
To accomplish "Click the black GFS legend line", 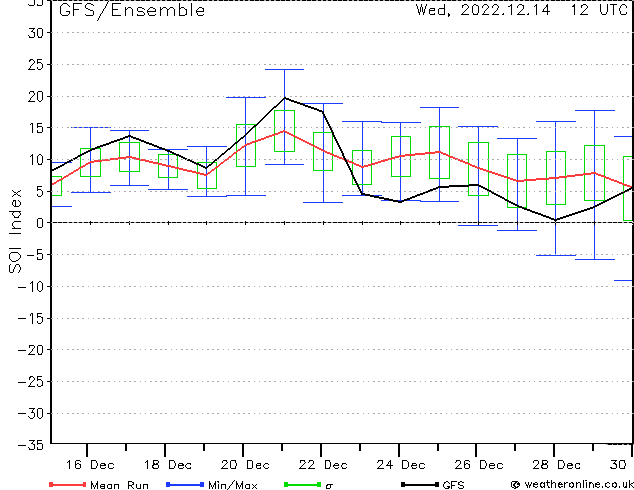I will pos(420,484).
